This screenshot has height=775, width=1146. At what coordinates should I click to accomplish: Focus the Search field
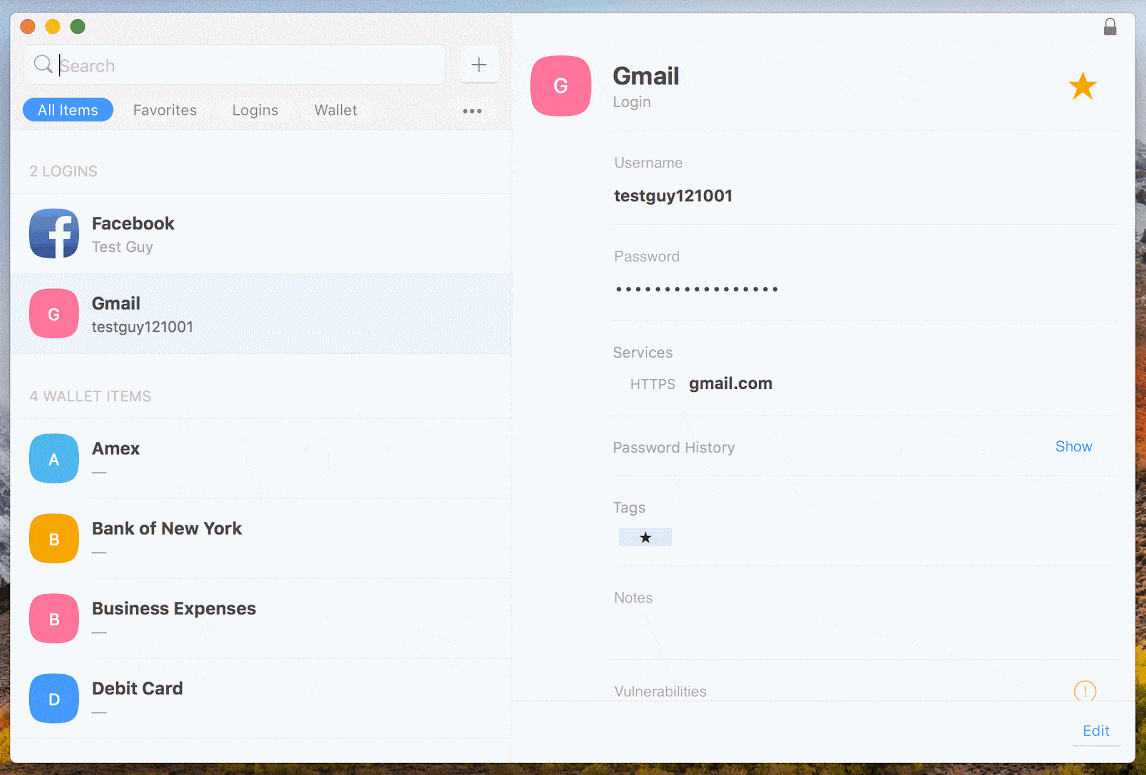click(x=235, y=65)
